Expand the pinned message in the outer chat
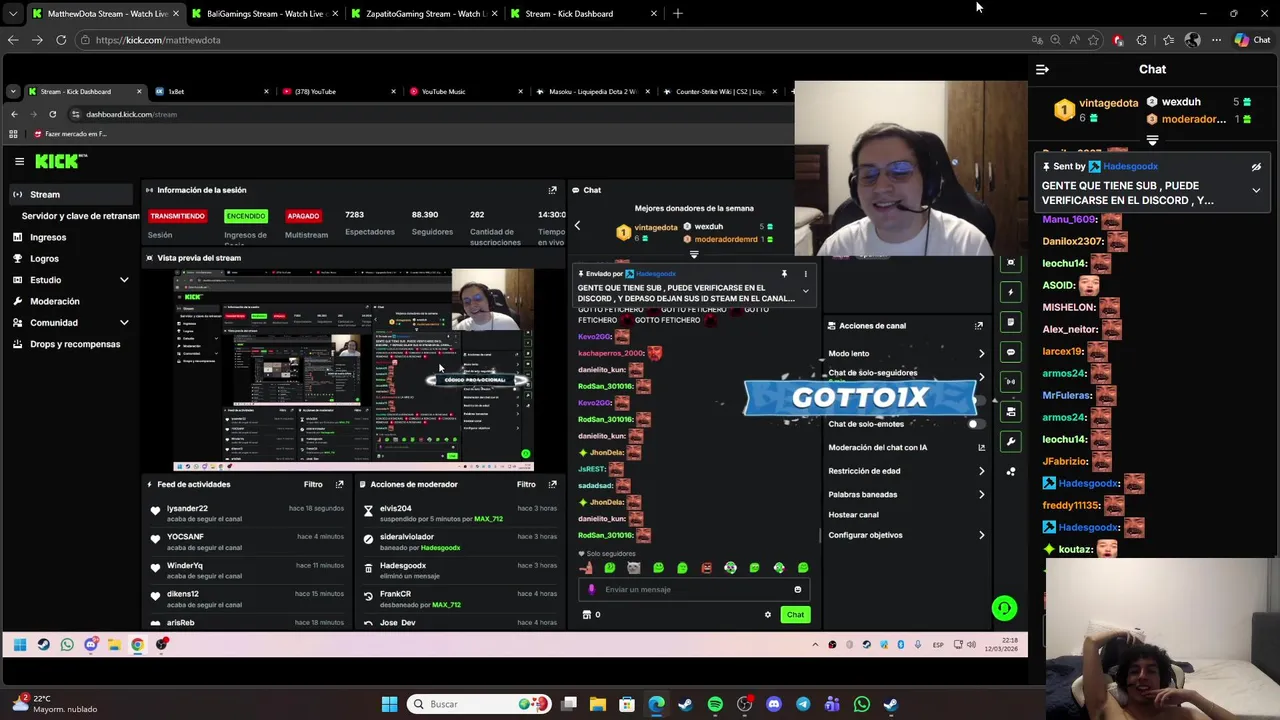The height and width of the screenshot is (720, 1280). click(x=1256, y=190)
